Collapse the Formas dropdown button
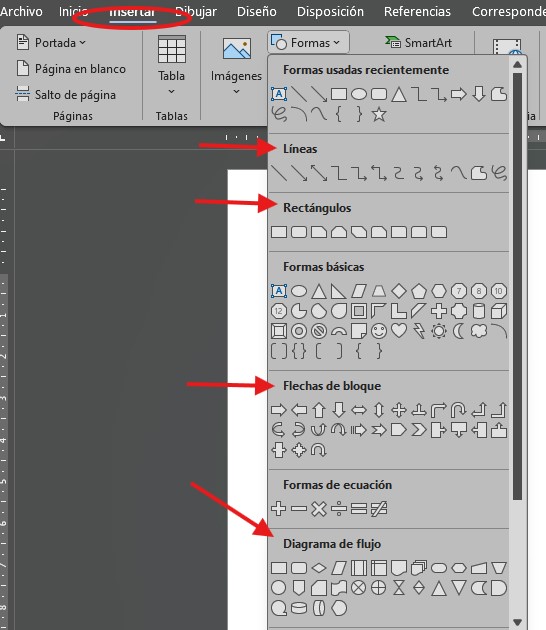546x630 pixels. [x=308, y=42]
